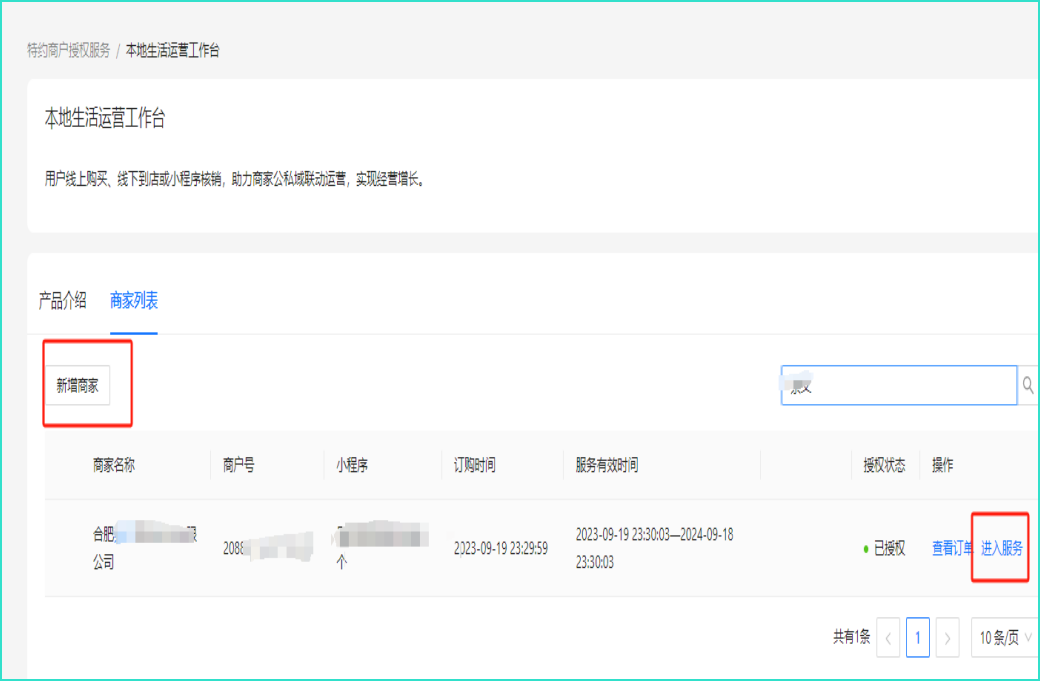Go to next page using right arrow
This screenshot has height=682, width=1041.
click(948, 637)
